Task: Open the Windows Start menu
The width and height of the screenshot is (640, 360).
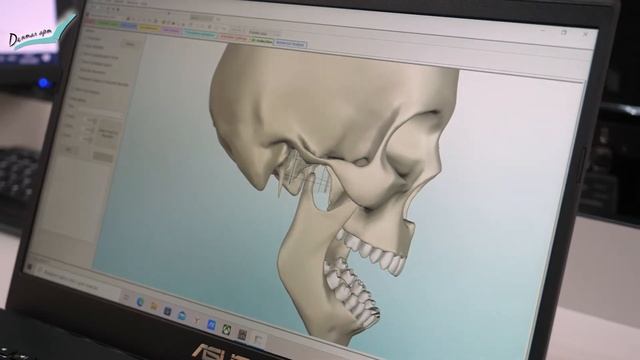Action: pos(29,267)
